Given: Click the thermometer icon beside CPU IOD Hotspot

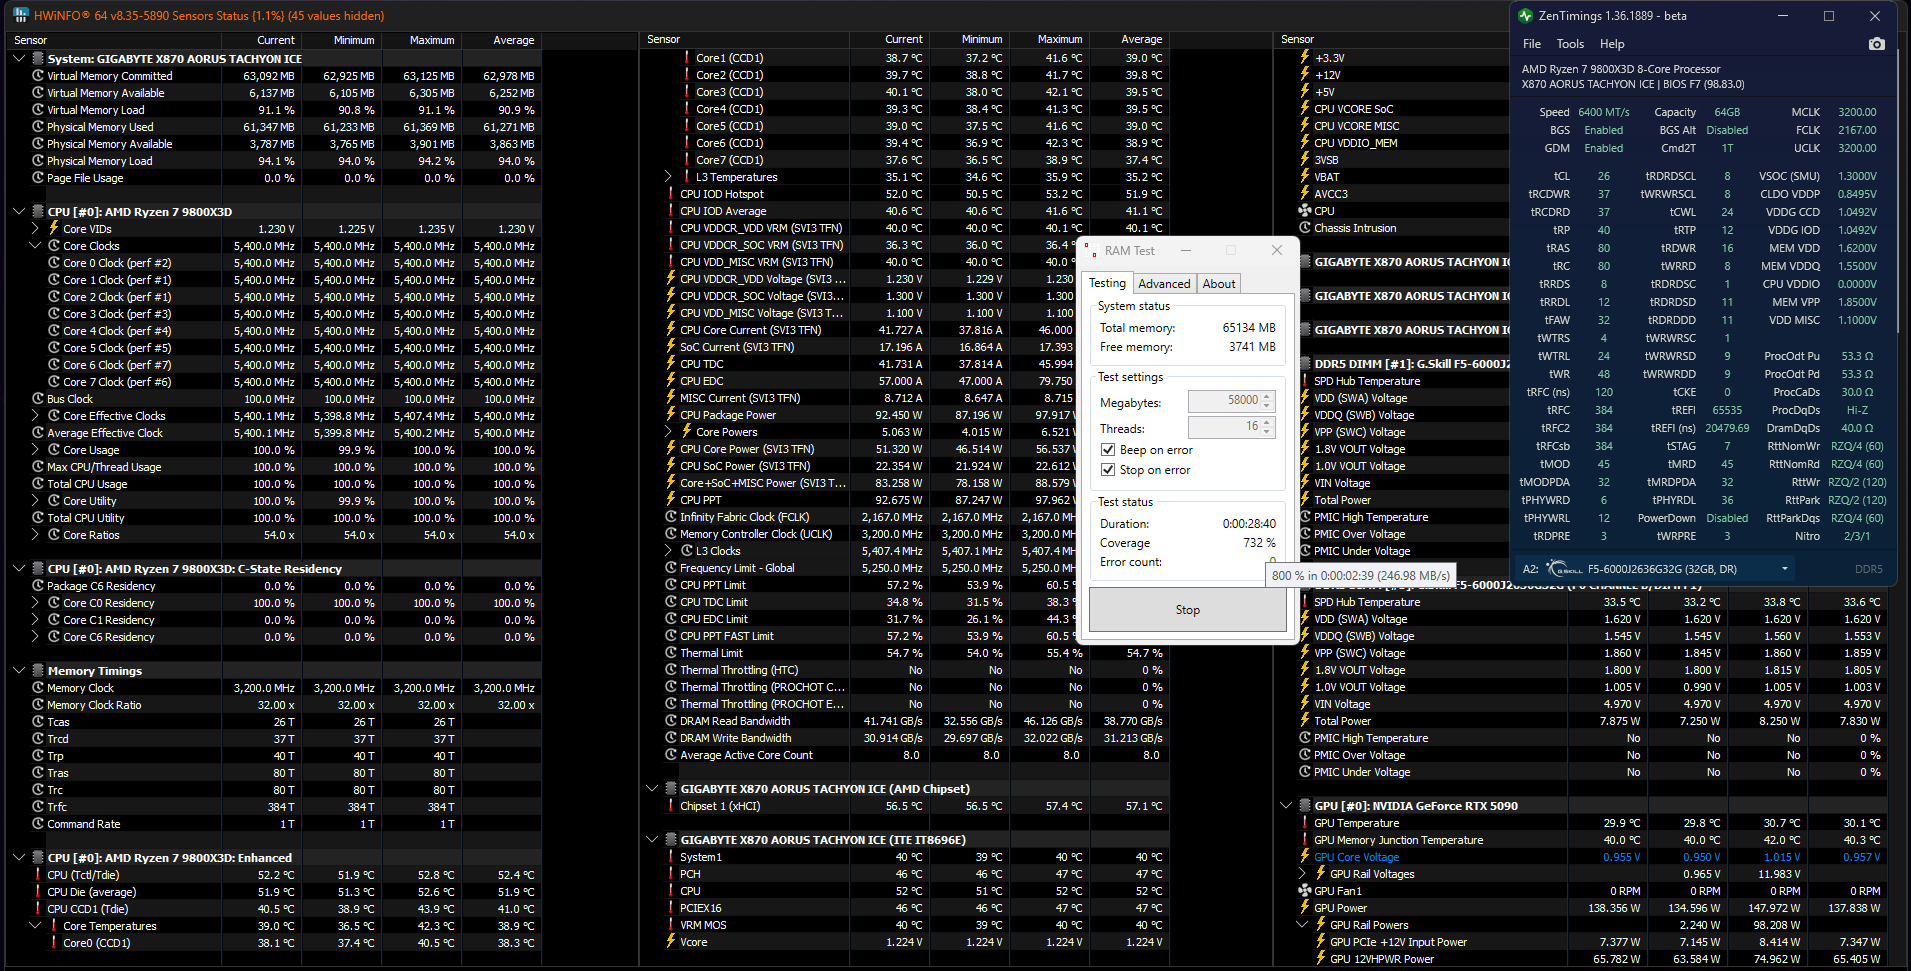Looking at the screenshot, I should pos(670,194).
